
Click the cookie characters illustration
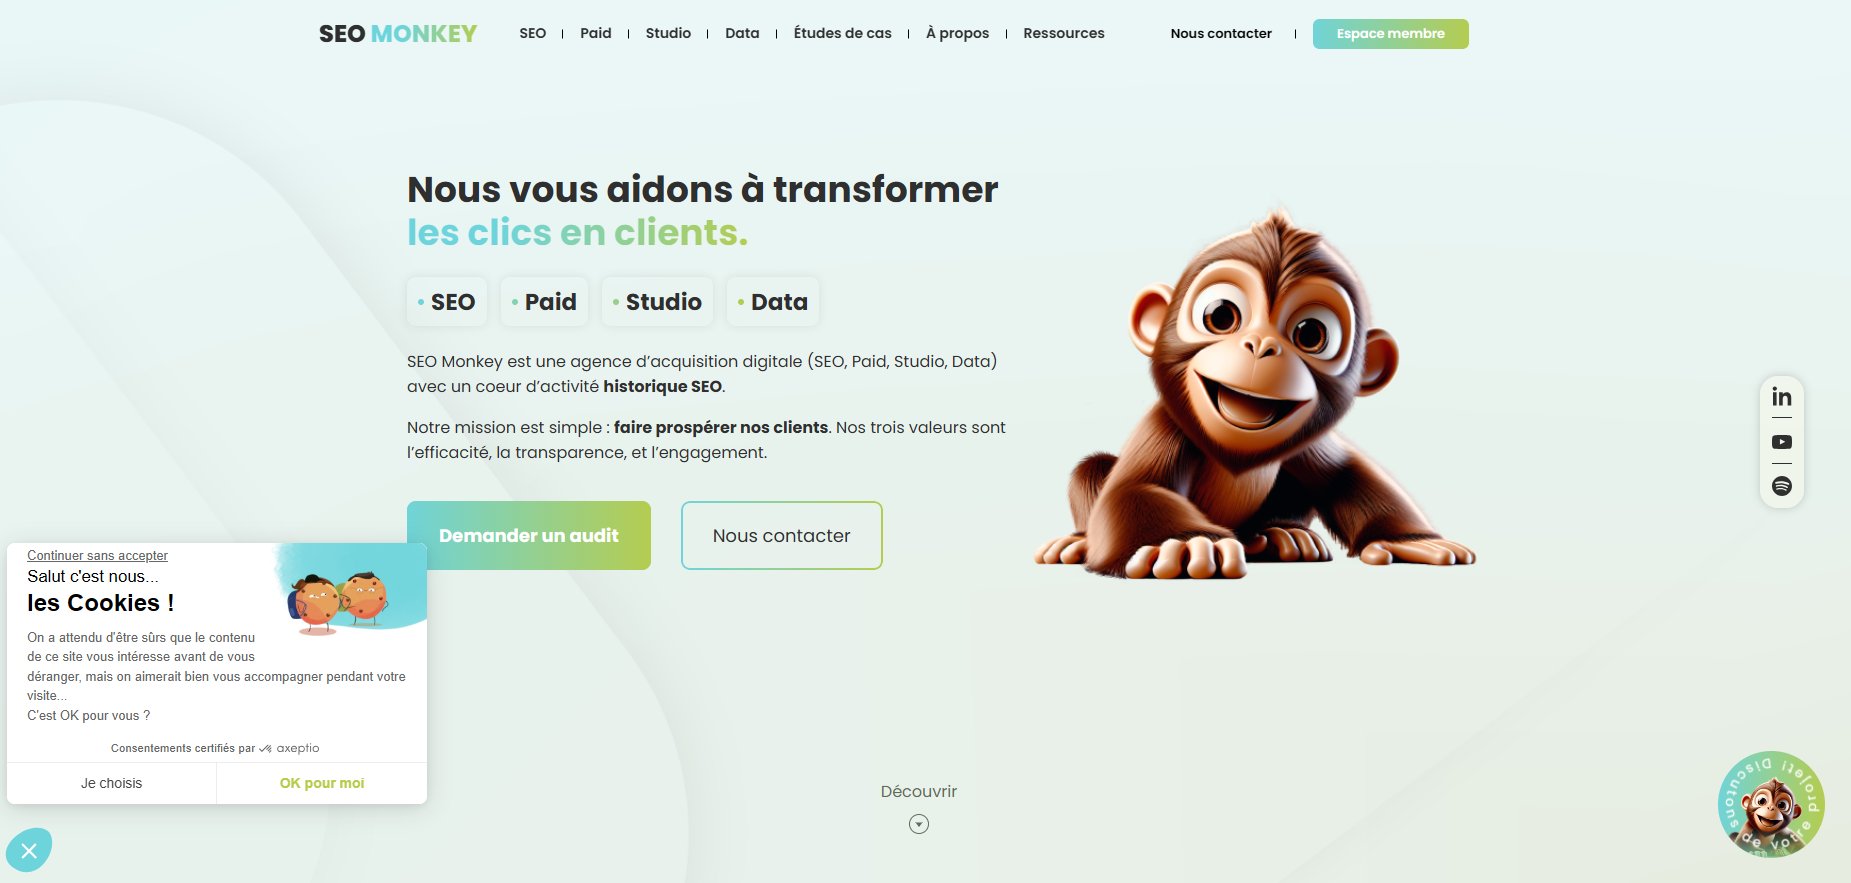point(337,601)
